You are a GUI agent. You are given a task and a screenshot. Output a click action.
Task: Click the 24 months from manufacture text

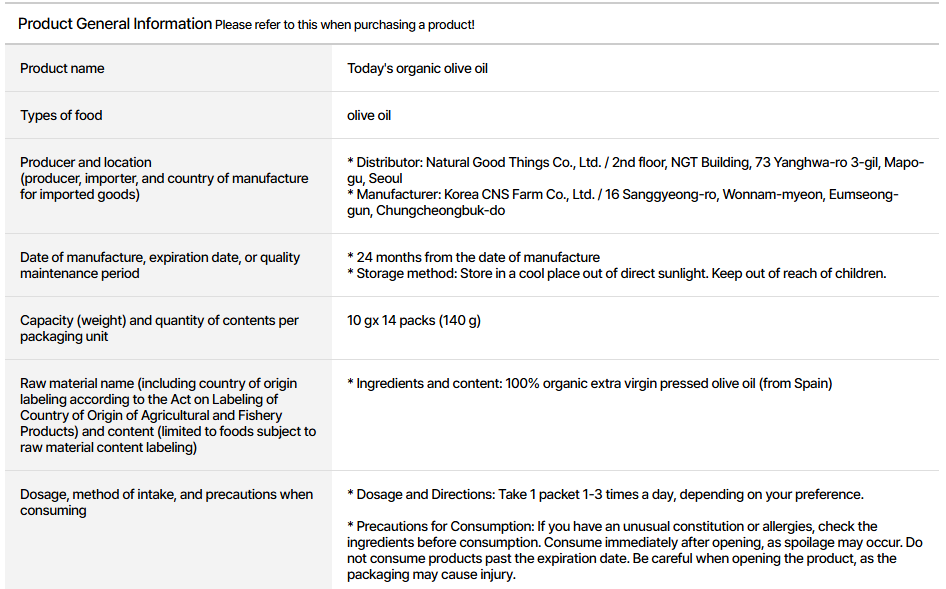(x=473, y=258)
